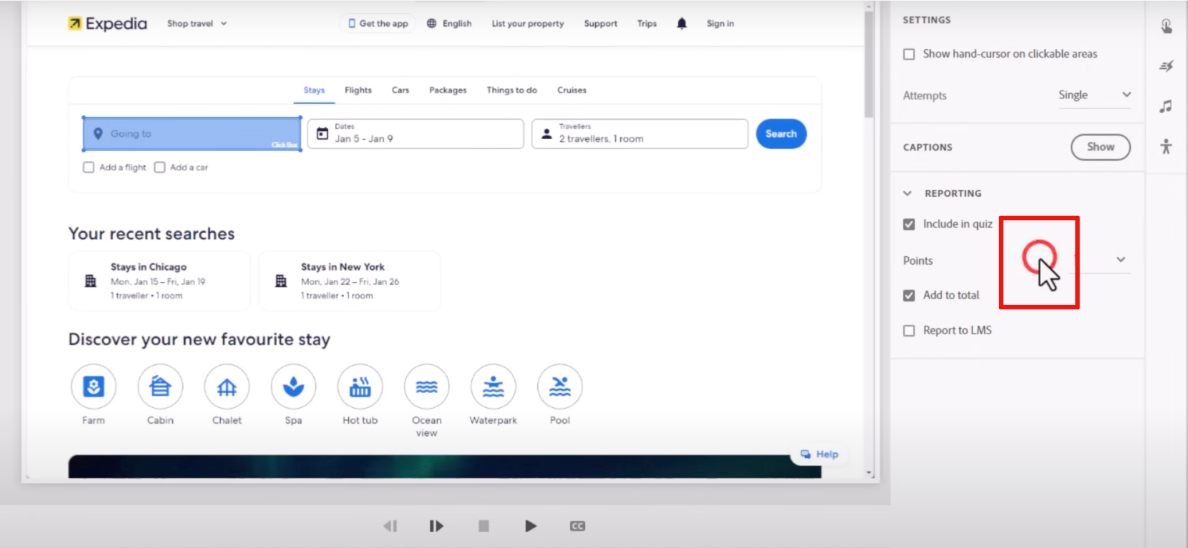The height and width of the screenshot is (548, 1188).
Task: Open the Dates picker Jan 5 - Jan 9
Action: pyautogui.click(x=416, y=133)
